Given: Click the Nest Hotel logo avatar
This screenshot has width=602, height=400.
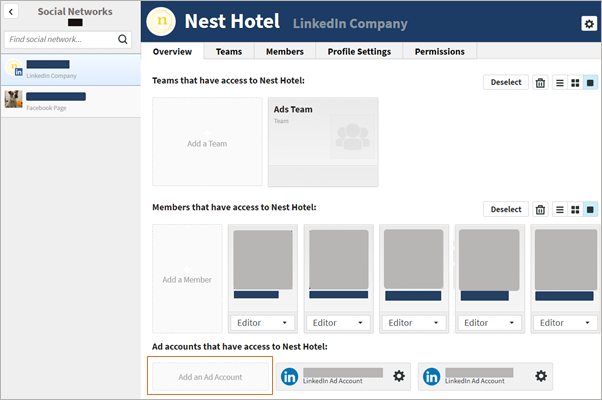Looking at the screenshot, I should tap(161, 21).
